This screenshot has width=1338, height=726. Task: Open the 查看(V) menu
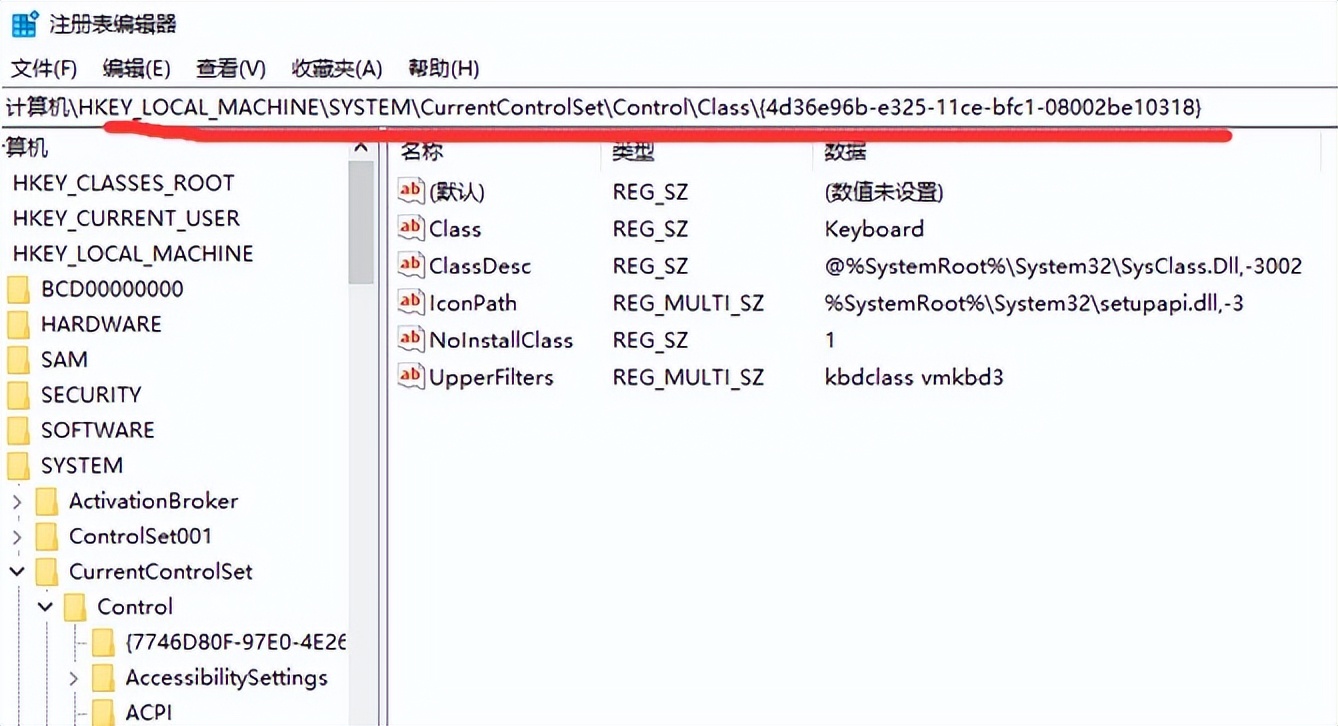point(229,68)
